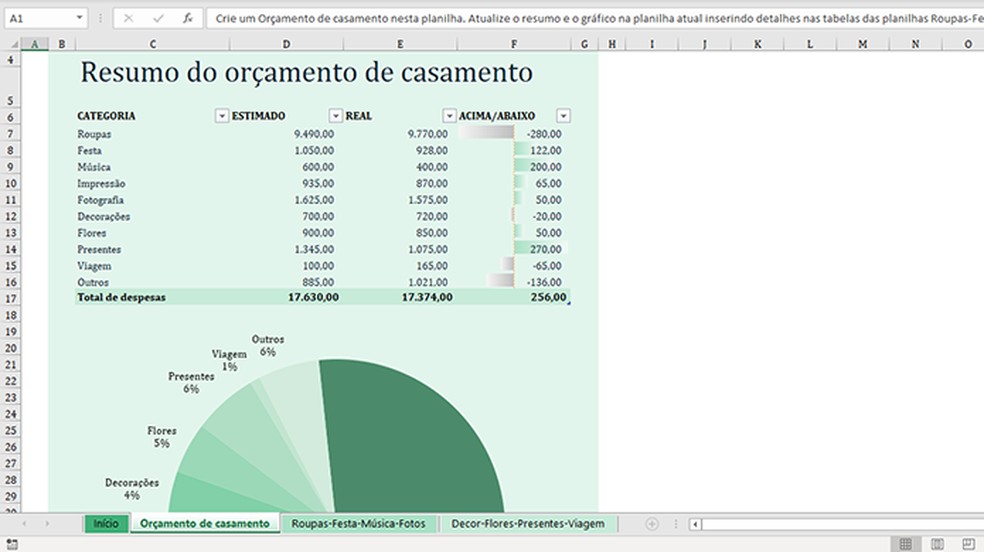Open the CATEGORIA filter dropdown

click(221, 116)
